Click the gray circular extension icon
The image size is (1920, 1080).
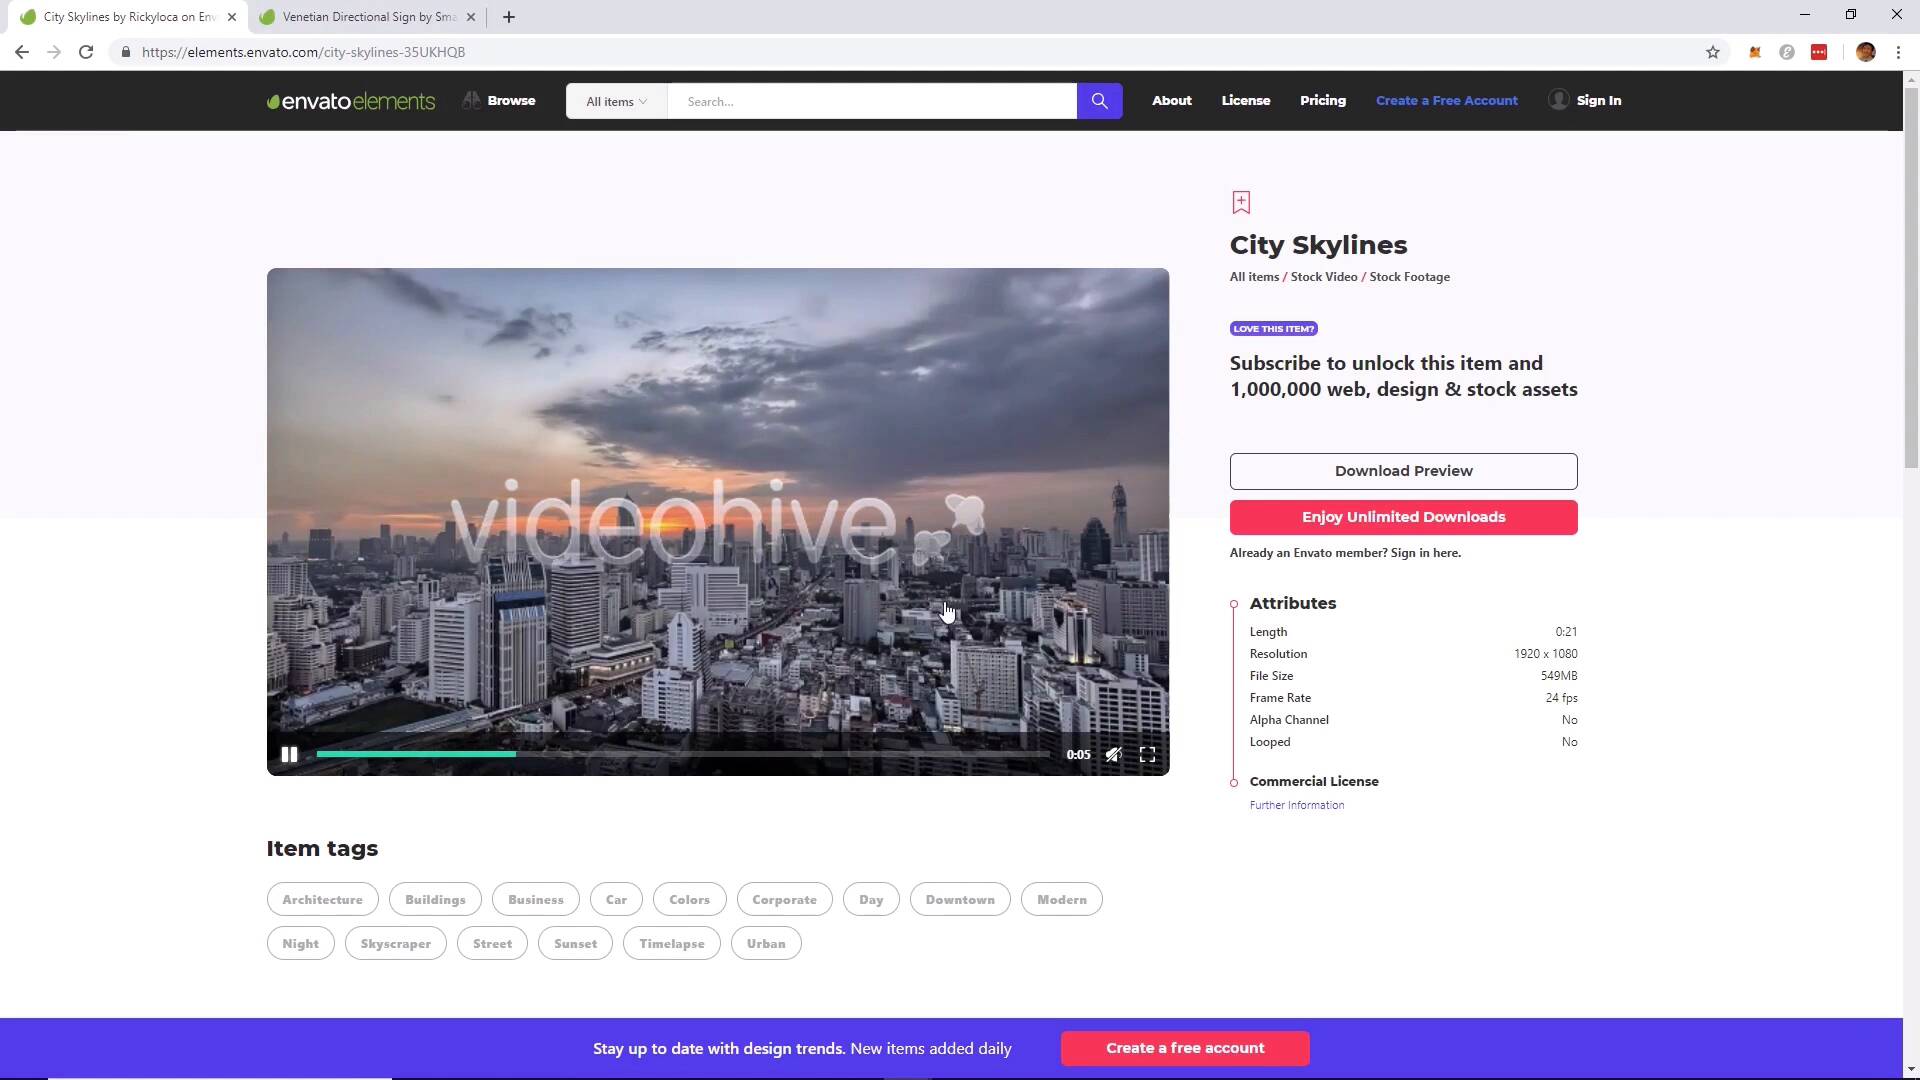click(1786, 52)
